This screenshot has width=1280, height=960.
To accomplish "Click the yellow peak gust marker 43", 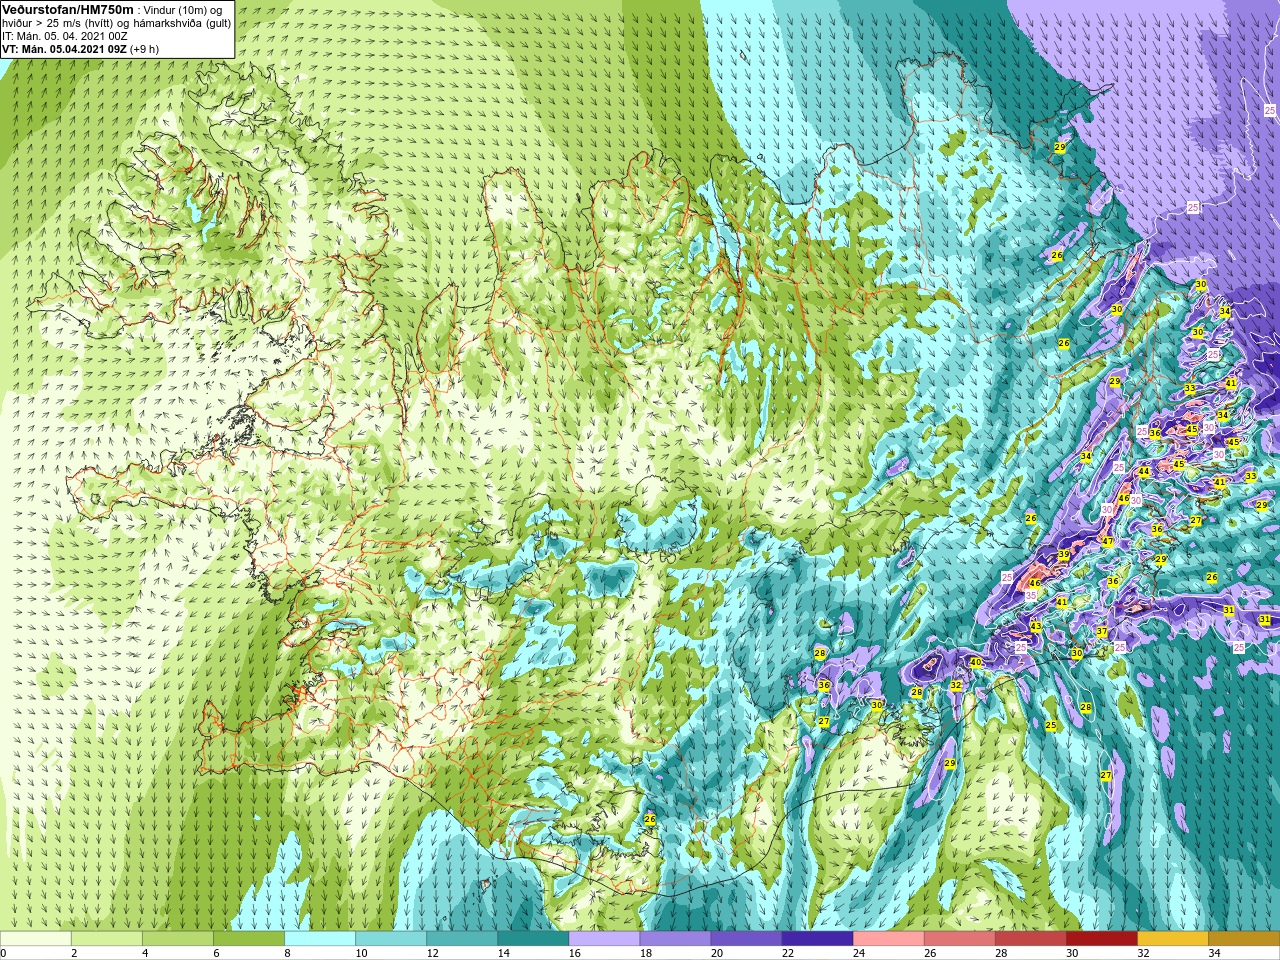I will (x=1036, y=627).
